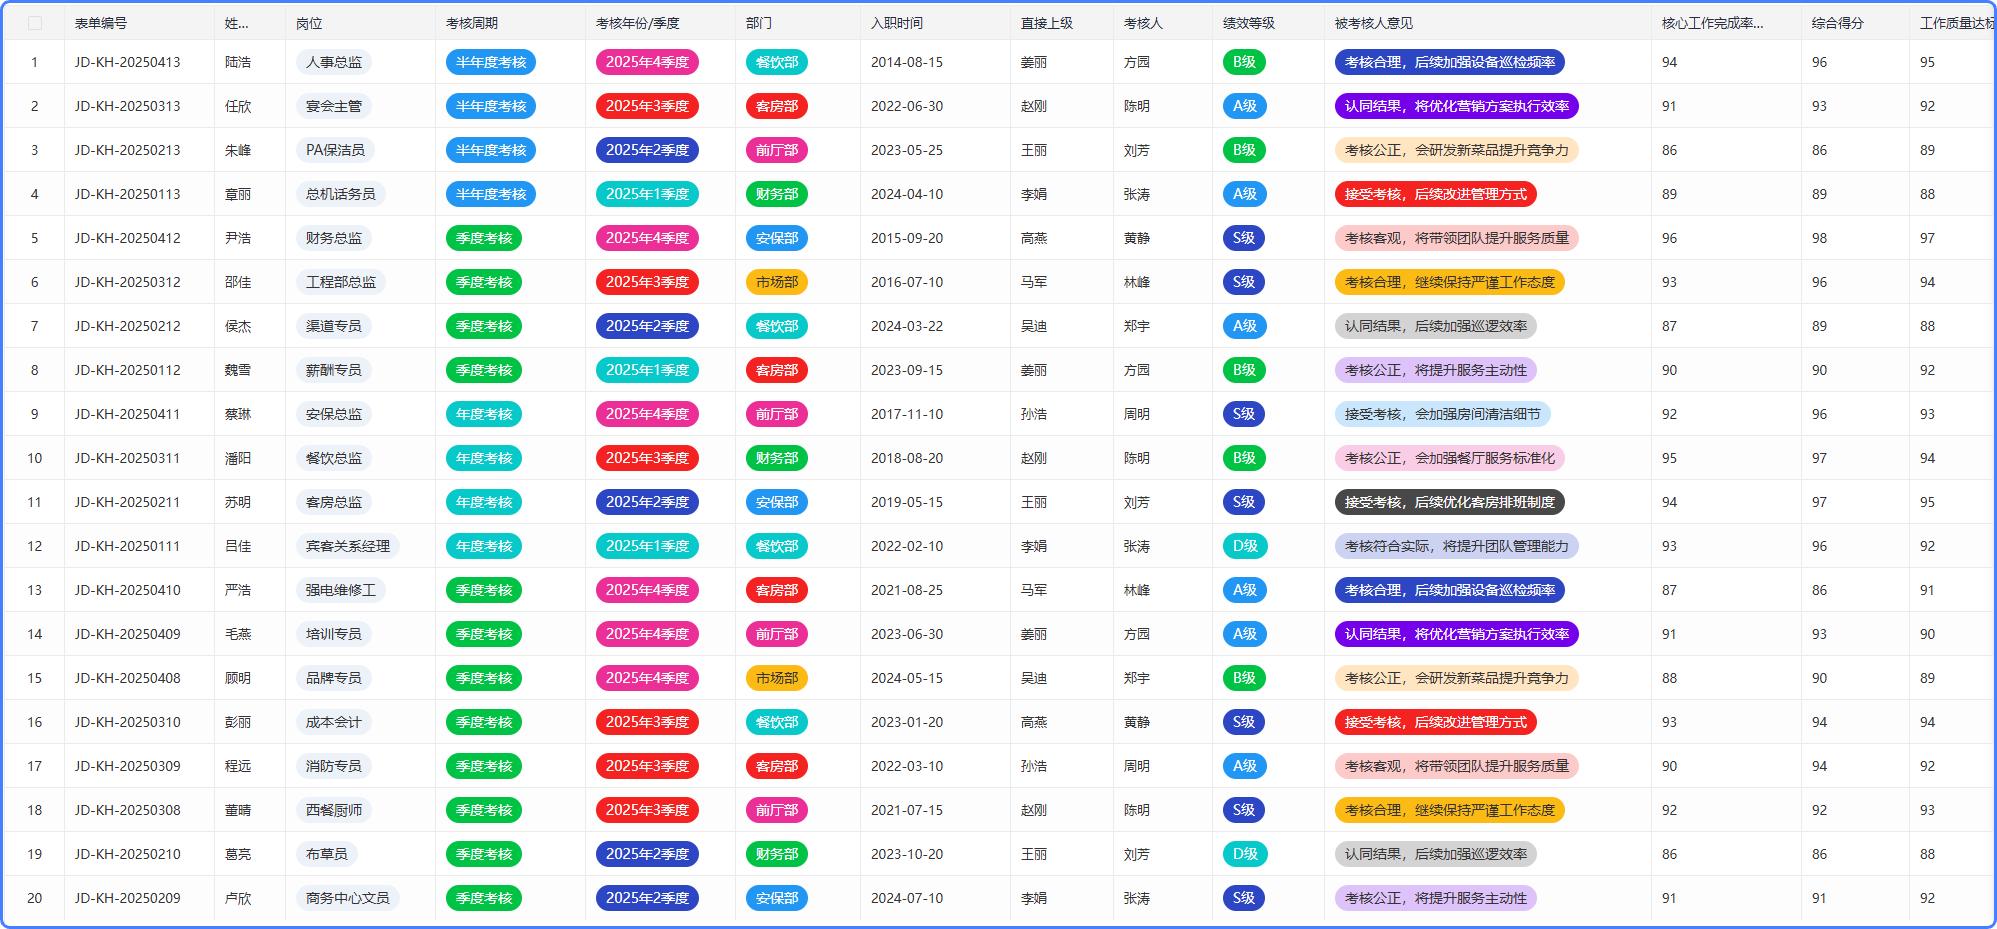Viewport: 1997px width, 929px height.
Task: Select the 宾客关系经理 position tag
Action: 348,546
